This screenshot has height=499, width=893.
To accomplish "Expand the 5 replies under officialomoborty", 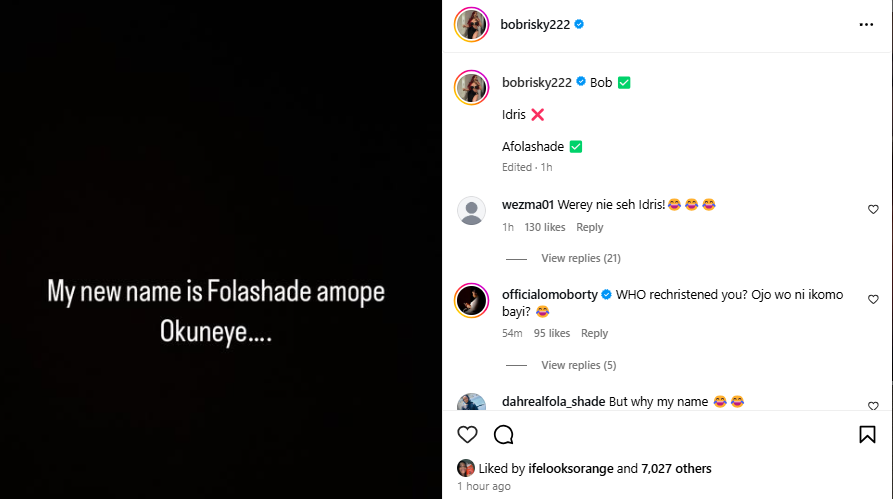I will pyautogui.click(x=578, y=365).
